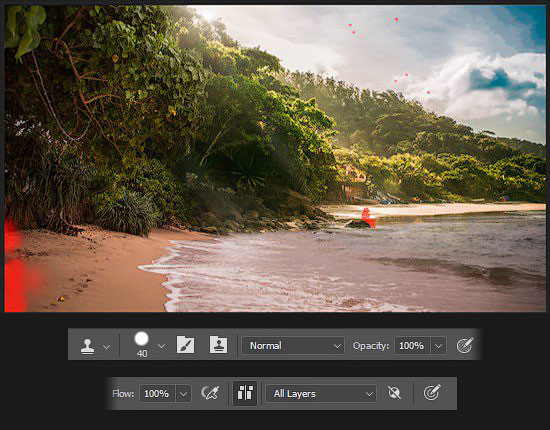This screenshot has height=430, width=550.
Task: Enable airbrush build-up effects
Action: (x=210, y=393)
